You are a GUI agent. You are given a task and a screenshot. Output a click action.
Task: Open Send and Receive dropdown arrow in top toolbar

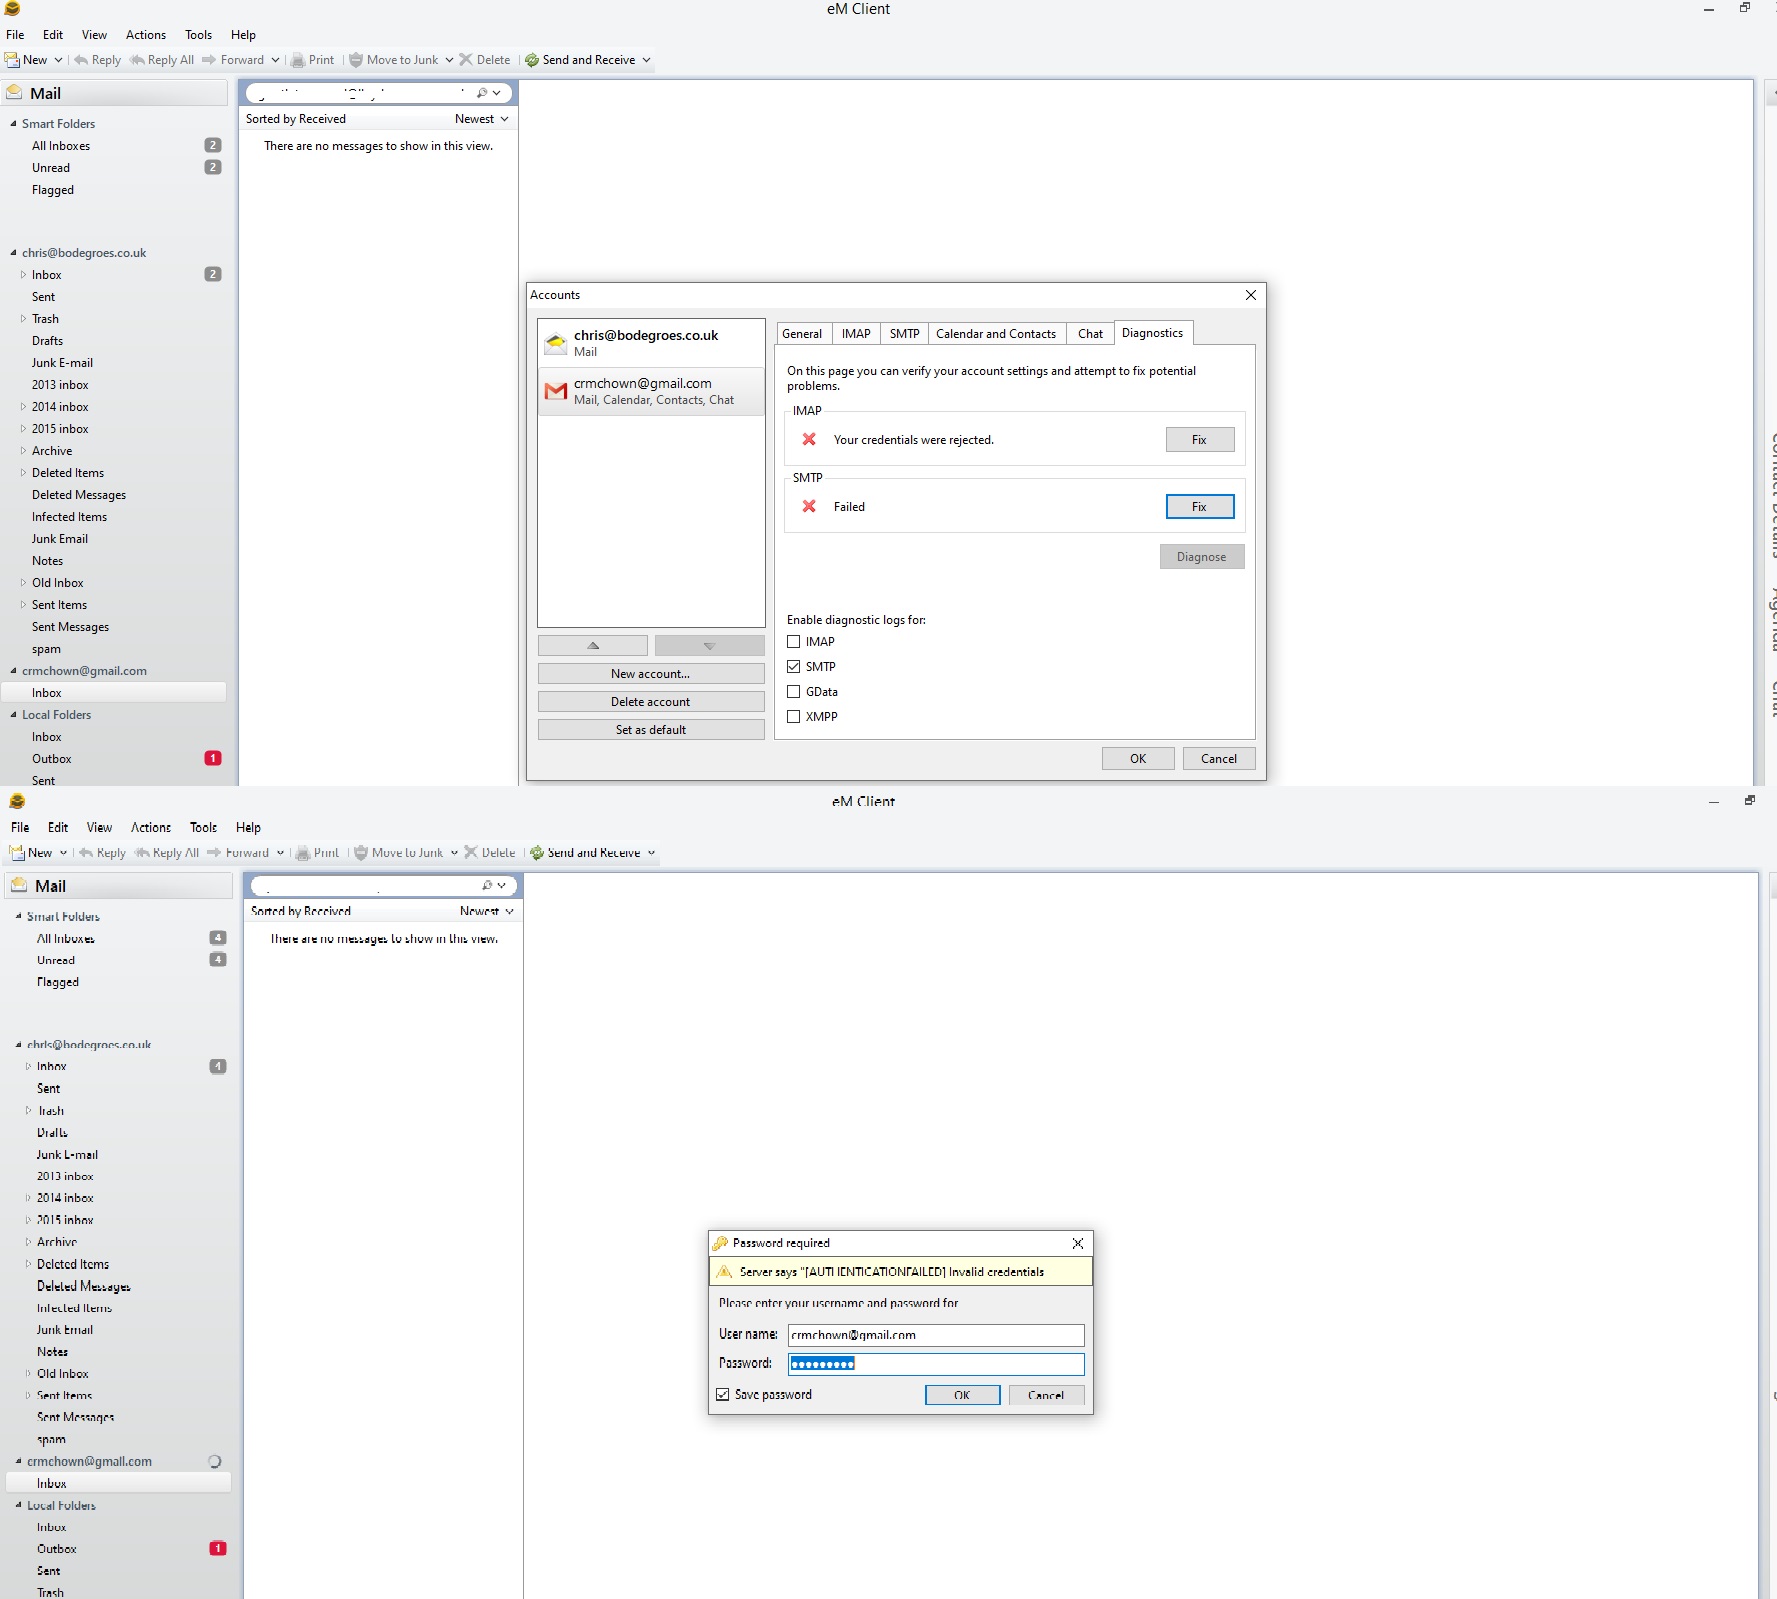[646, 60]
